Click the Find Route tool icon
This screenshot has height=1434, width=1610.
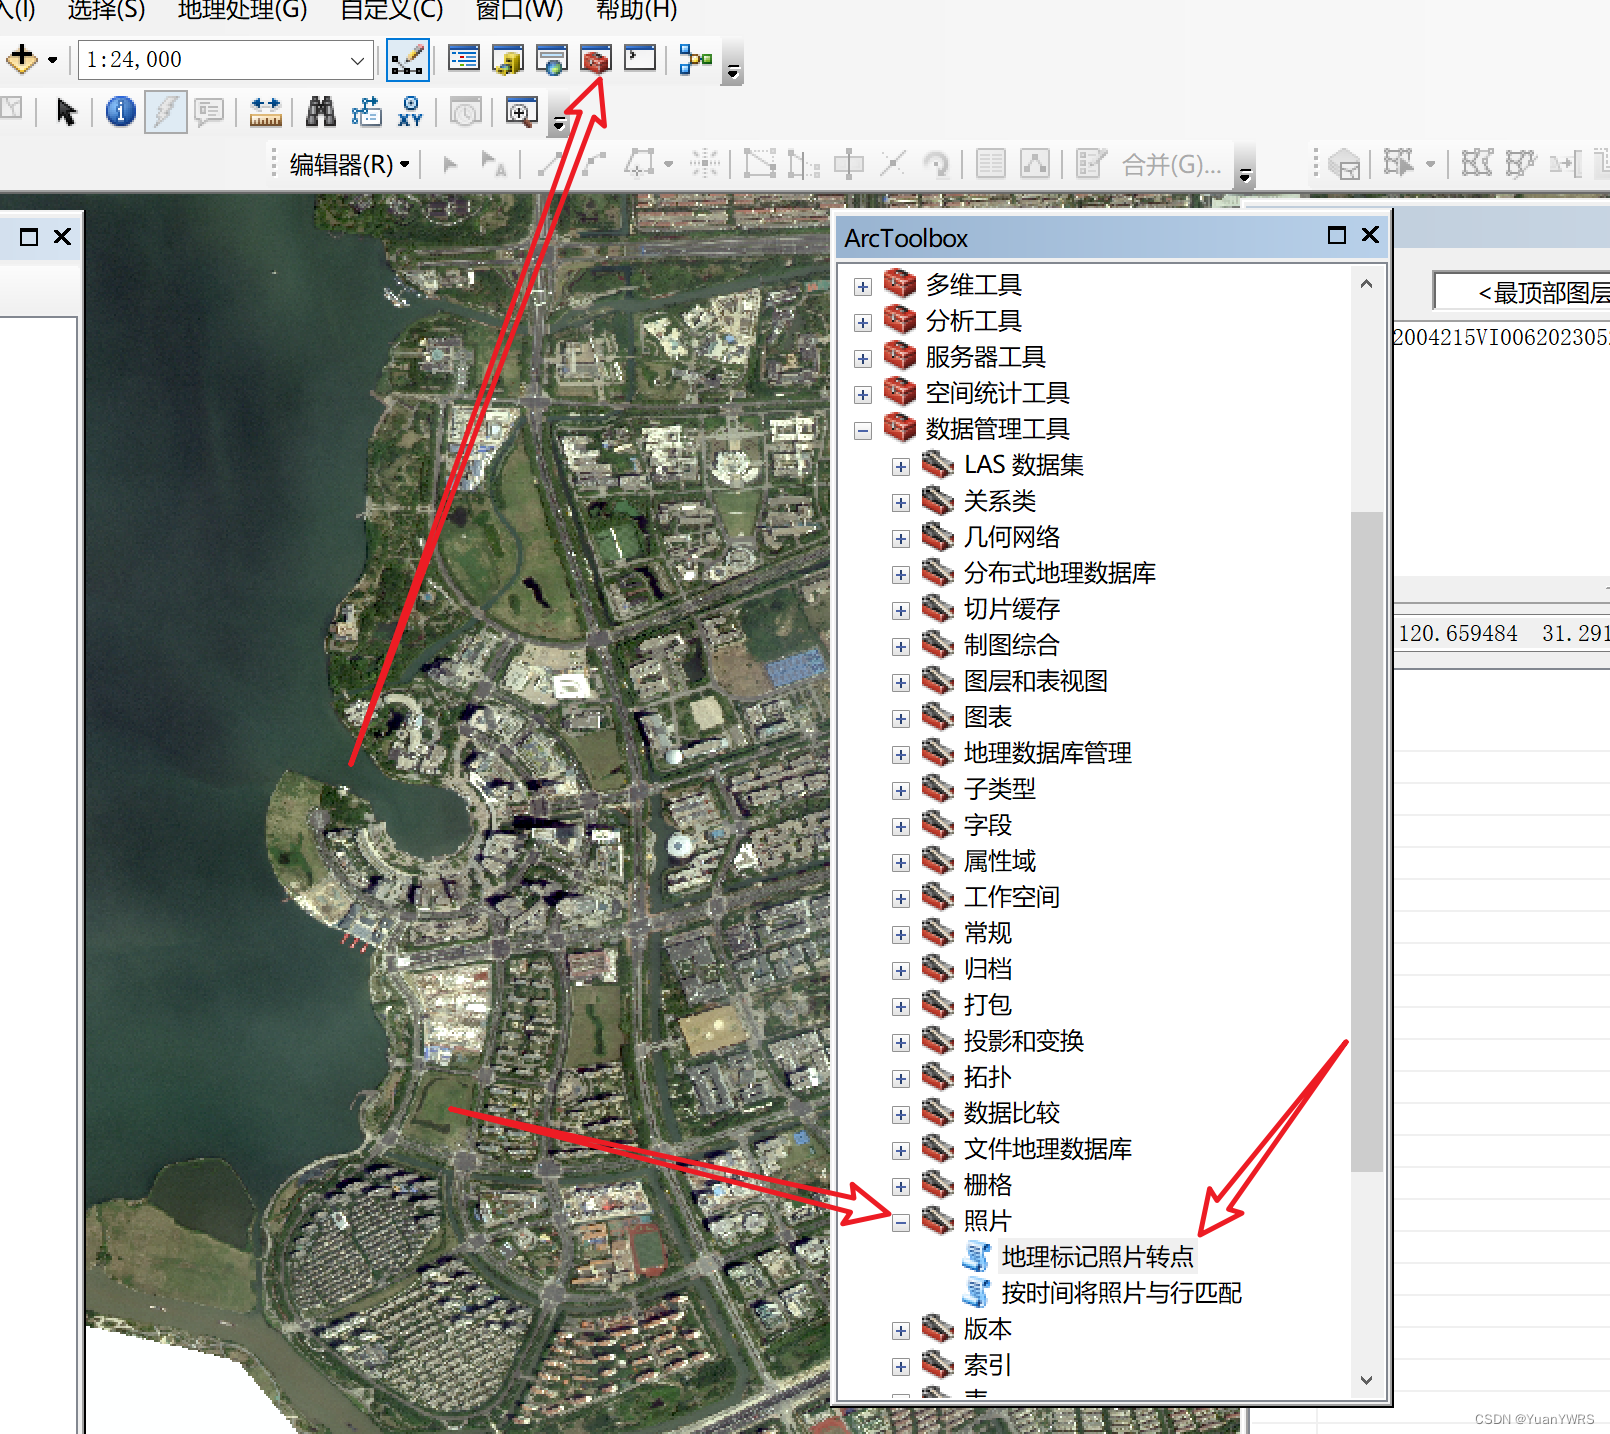click(366, 112)
